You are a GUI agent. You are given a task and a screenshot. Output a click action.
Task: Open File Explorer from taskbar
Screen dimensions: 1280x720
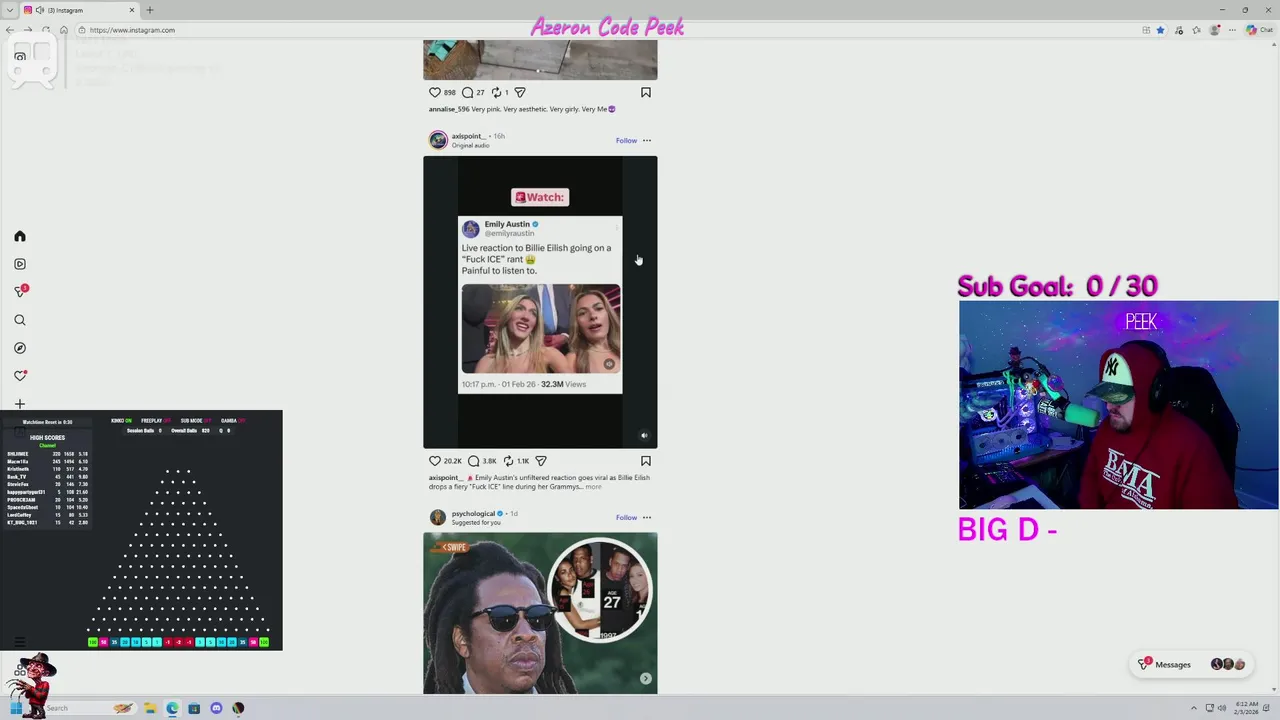pos(150,708)
